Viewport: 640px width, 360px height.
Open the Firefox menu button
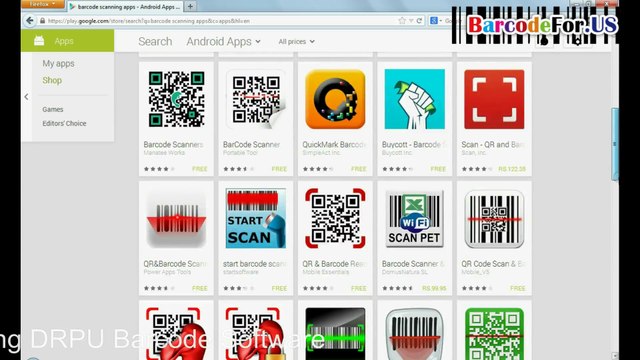point(42,4)
